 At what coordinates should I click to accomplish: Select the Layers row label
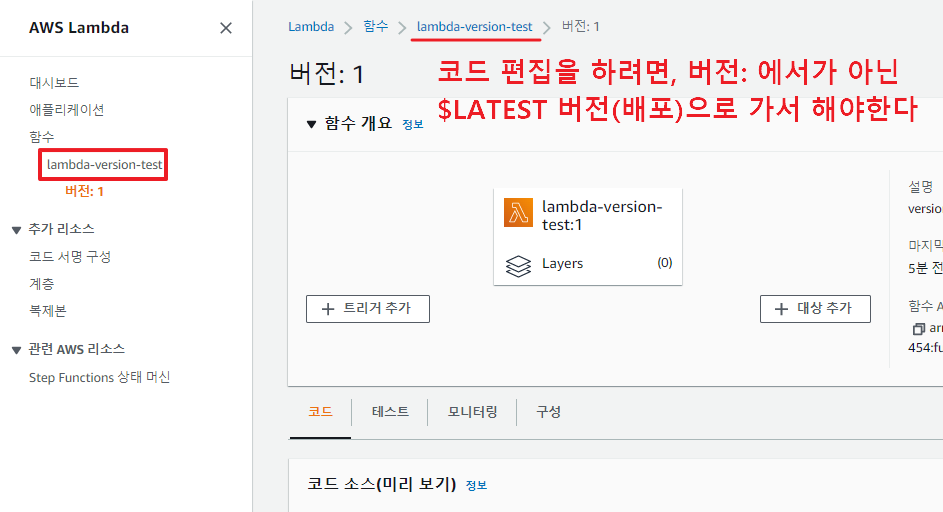point(562,264)
